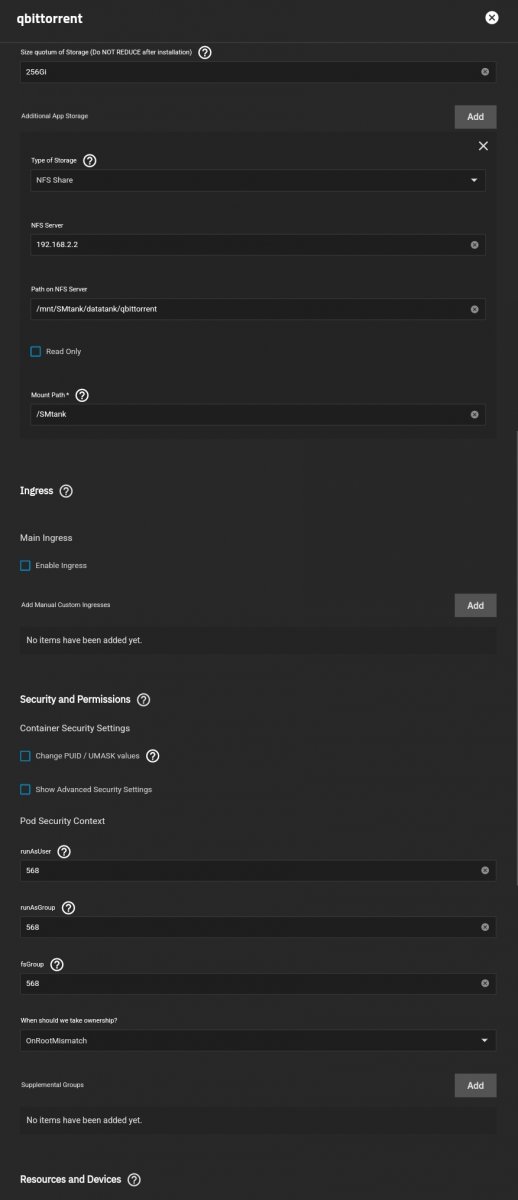The width and height of the screenshot is (518, 1200).
Task: Show Type of Storage help tooltip
Action: (x=89, y=160)
